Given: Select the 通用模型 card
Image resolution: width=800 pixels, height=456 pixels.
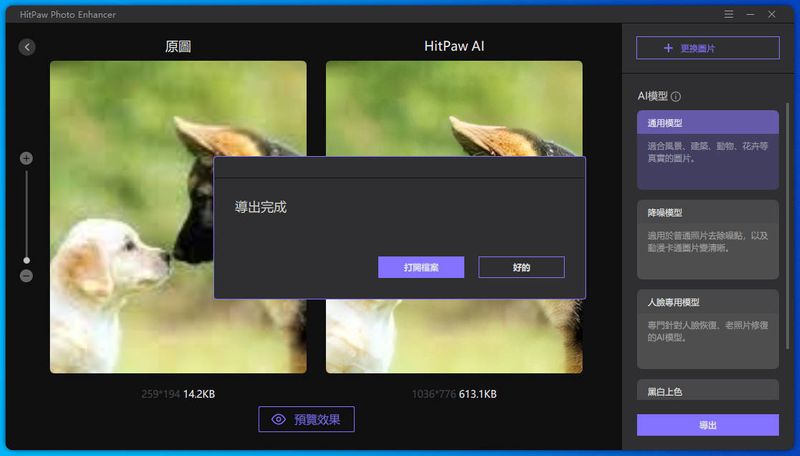Looking at the screenshot, I should tap(708, 150).
